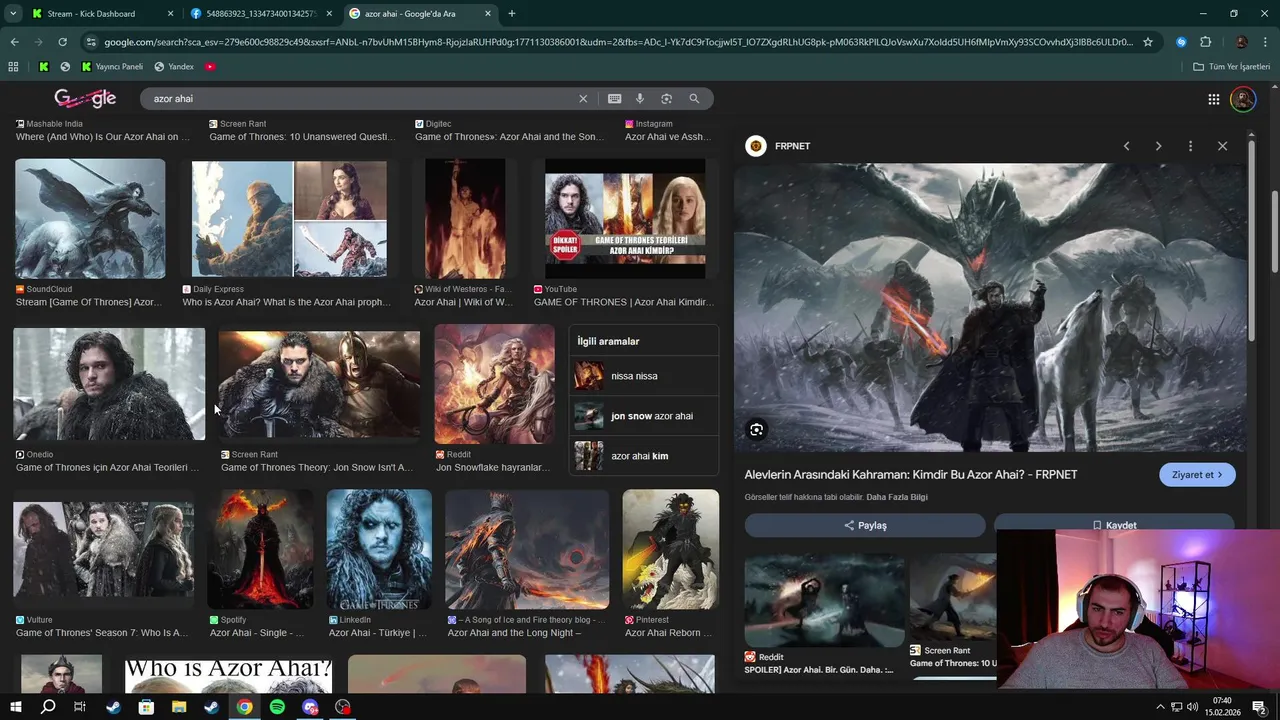Switch to the Facebook 548863923 tab
The image size is (1280, 720).
(260, 14)
